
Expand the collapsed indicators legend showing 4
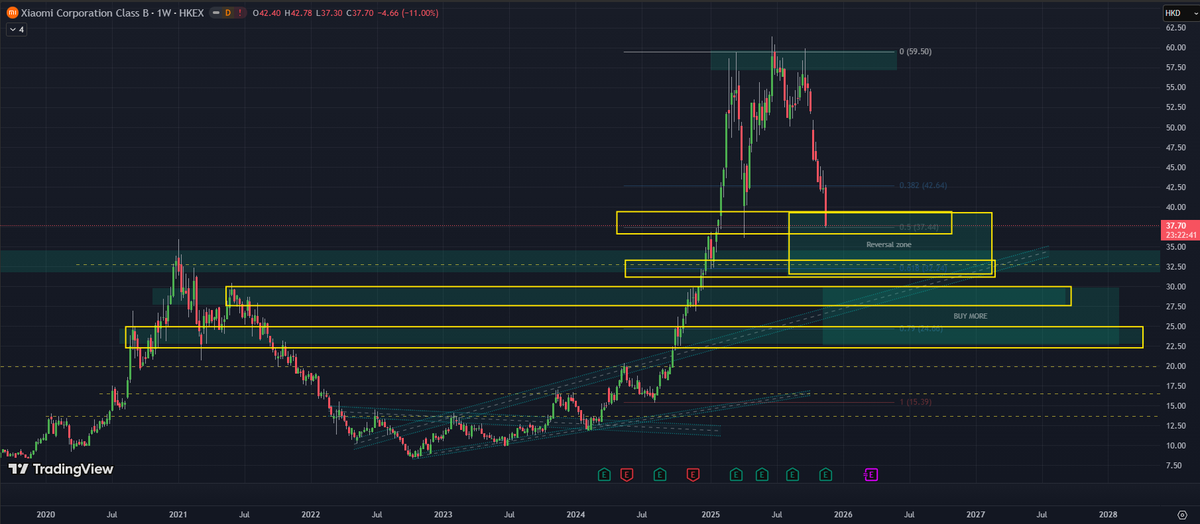(16, 30)
